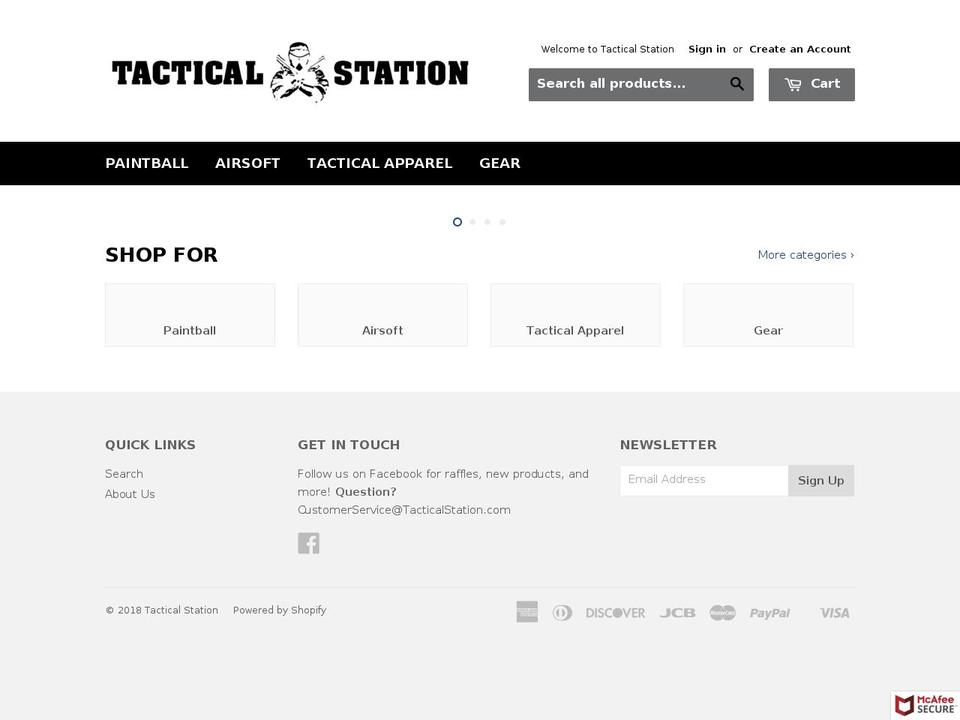
Task: Click the JCB payment icon
Action: (677, 613)
